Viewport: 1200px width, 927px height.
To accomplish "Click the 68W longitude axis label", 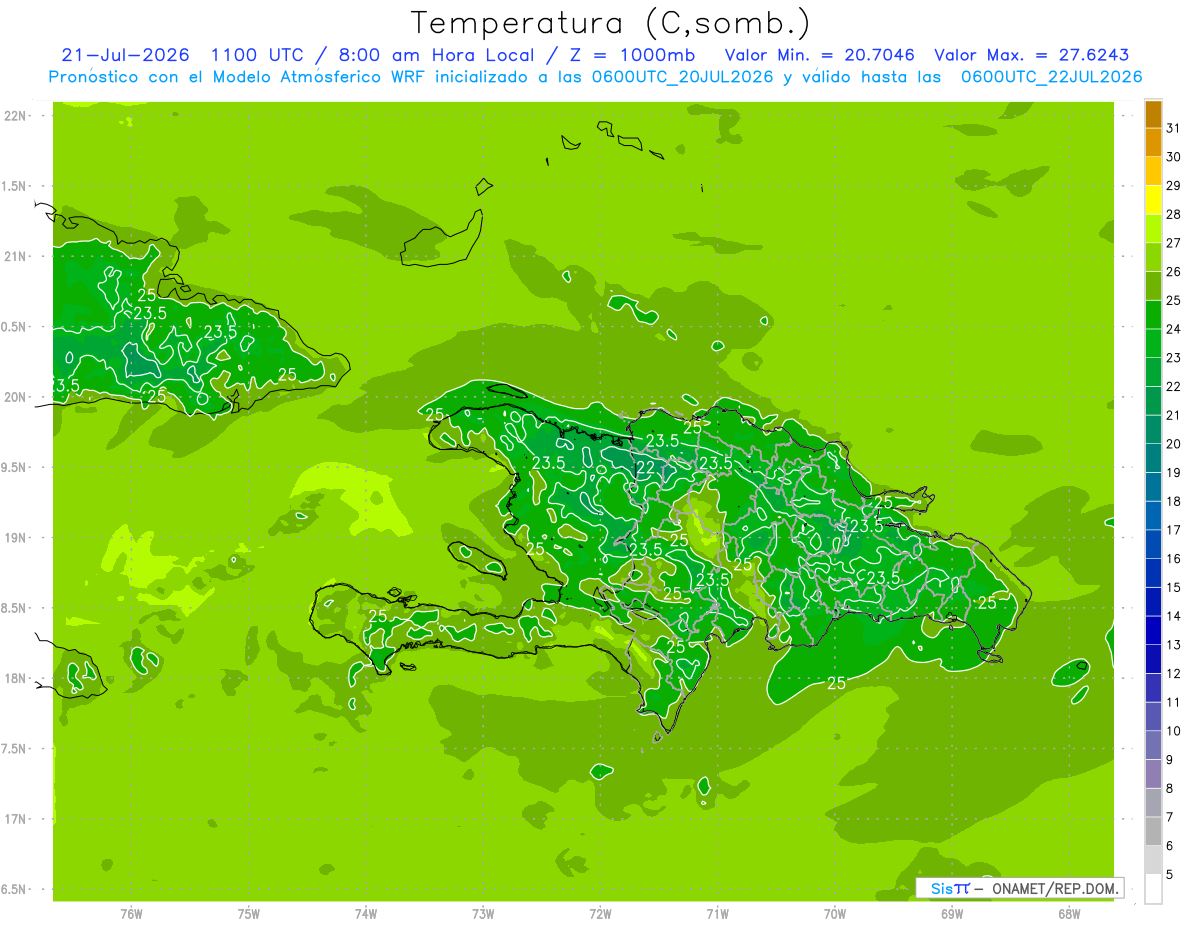I will [1069, 913].
